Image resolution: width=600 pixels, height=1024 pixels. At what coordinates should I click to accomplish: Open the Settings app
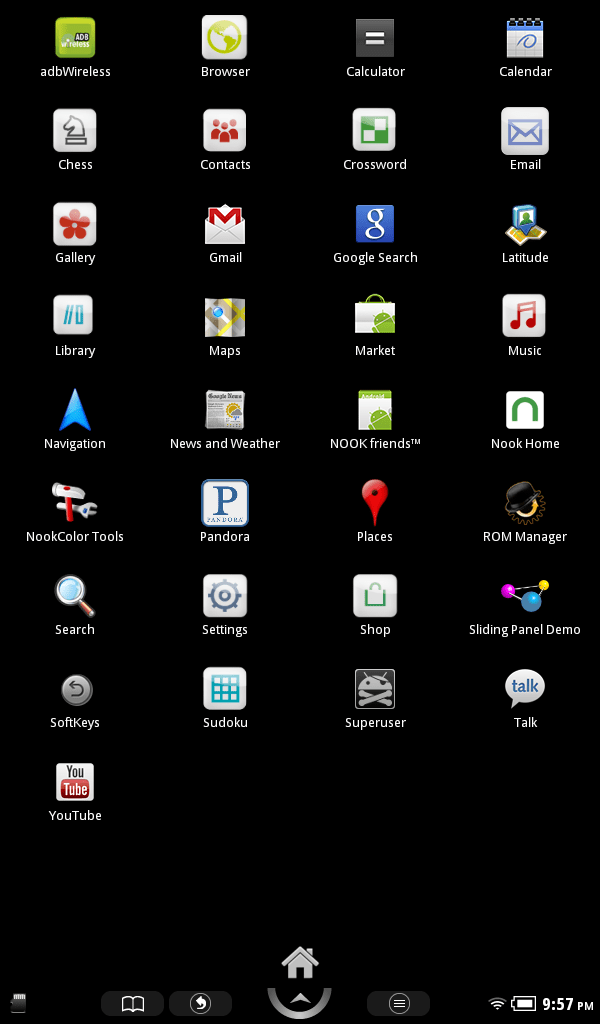pyautogui.click(x=225, y=596)
